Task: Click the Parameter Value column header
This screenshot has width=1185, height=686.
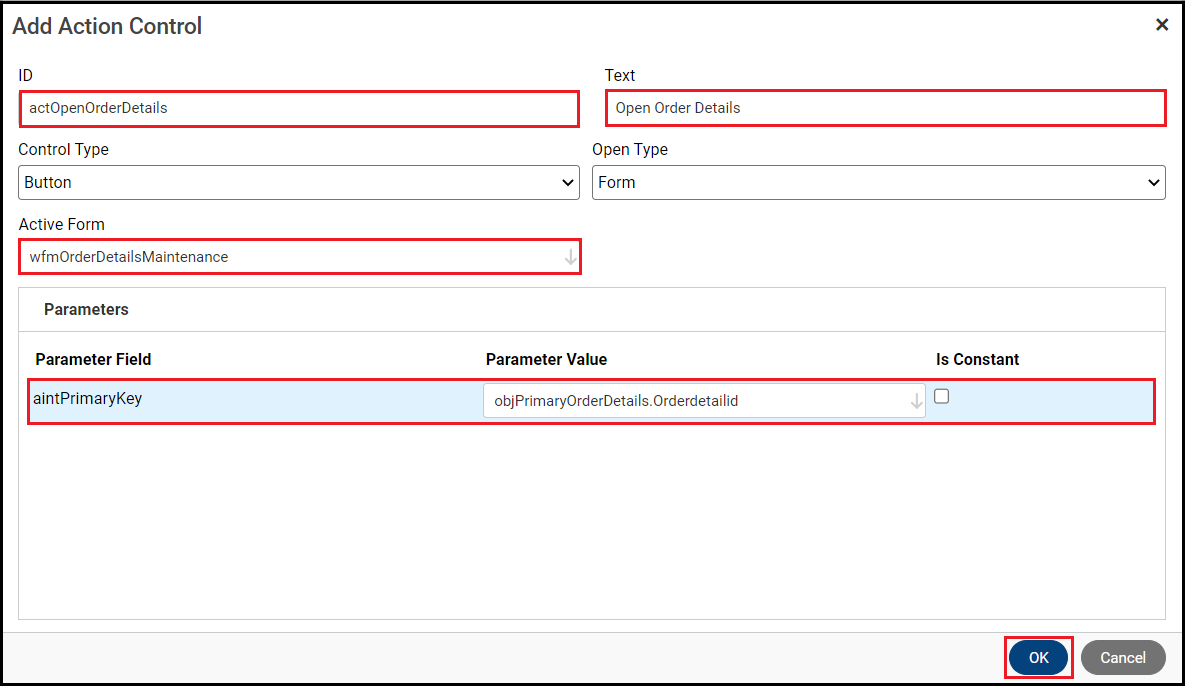Action: pos(546,359)
